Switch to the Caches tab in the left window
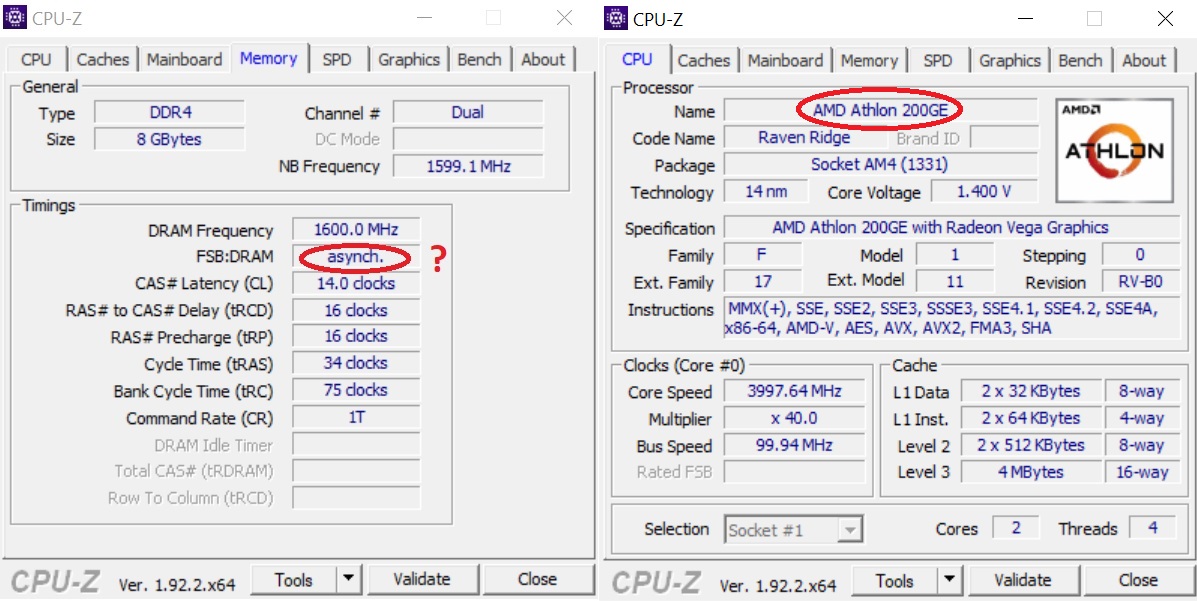 [103, 60]
